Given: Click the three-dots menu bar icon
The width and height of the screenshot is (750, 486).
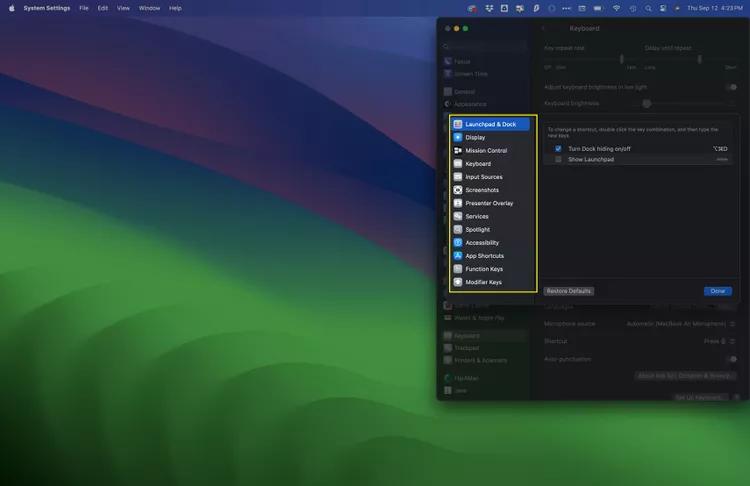Looking at the screenshot, I should (566, 8).
